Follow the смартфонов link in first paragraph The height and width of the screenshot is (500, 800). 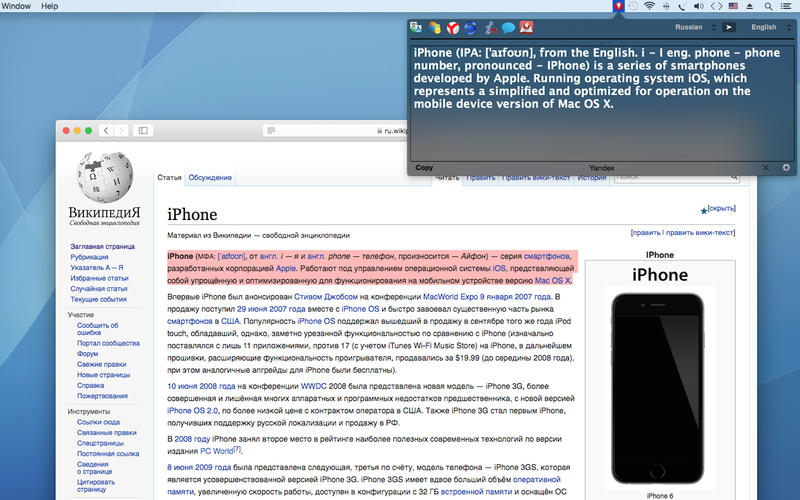tap(547, 256)
